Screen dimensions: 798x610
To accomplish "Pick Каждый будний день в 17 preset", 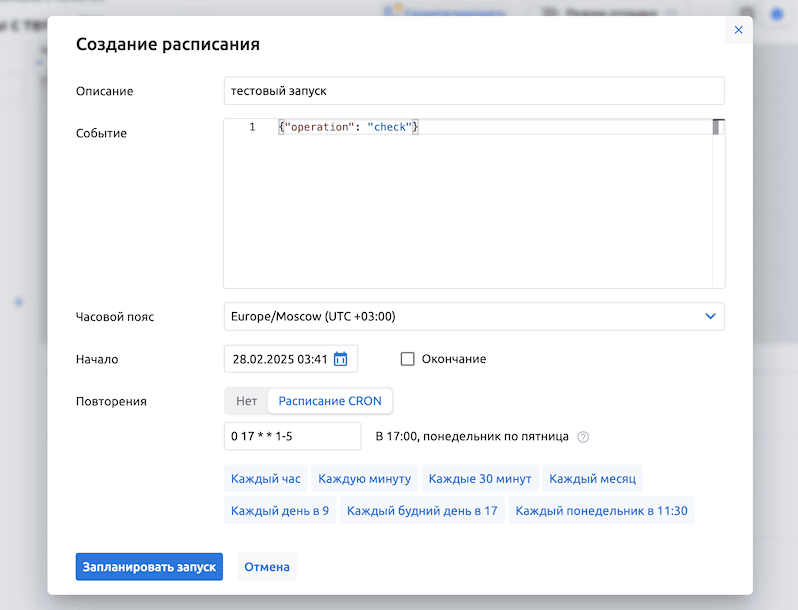I will (422, 511).
